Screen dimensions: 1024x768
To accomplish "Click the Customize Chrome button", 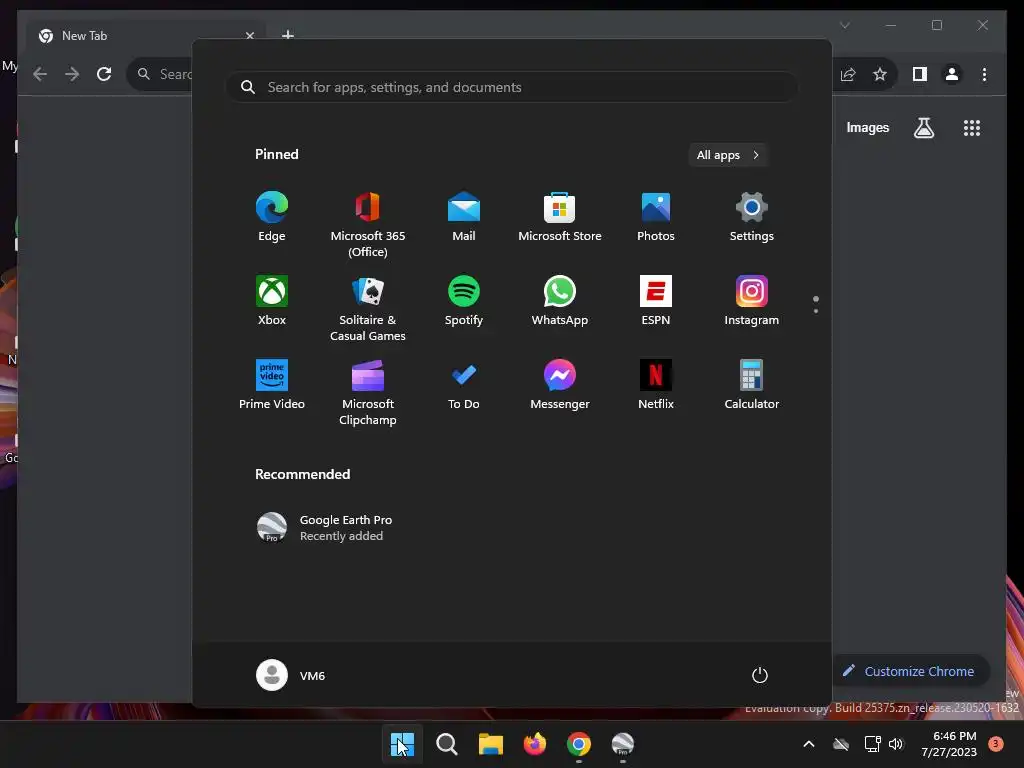I will point(910,671).
